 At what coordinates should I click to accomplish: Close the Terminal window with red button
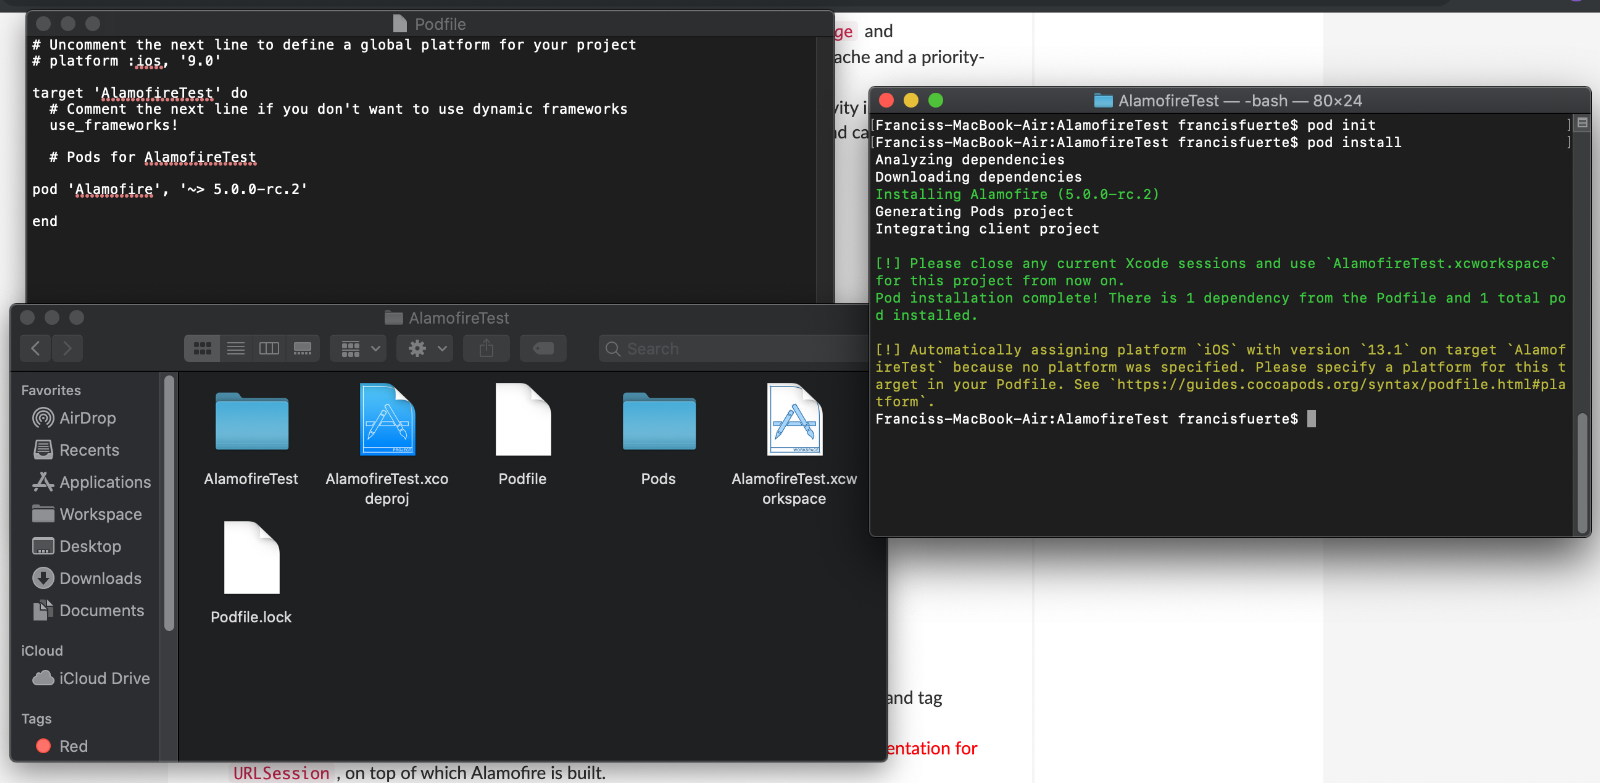click(x=886, y=100)
